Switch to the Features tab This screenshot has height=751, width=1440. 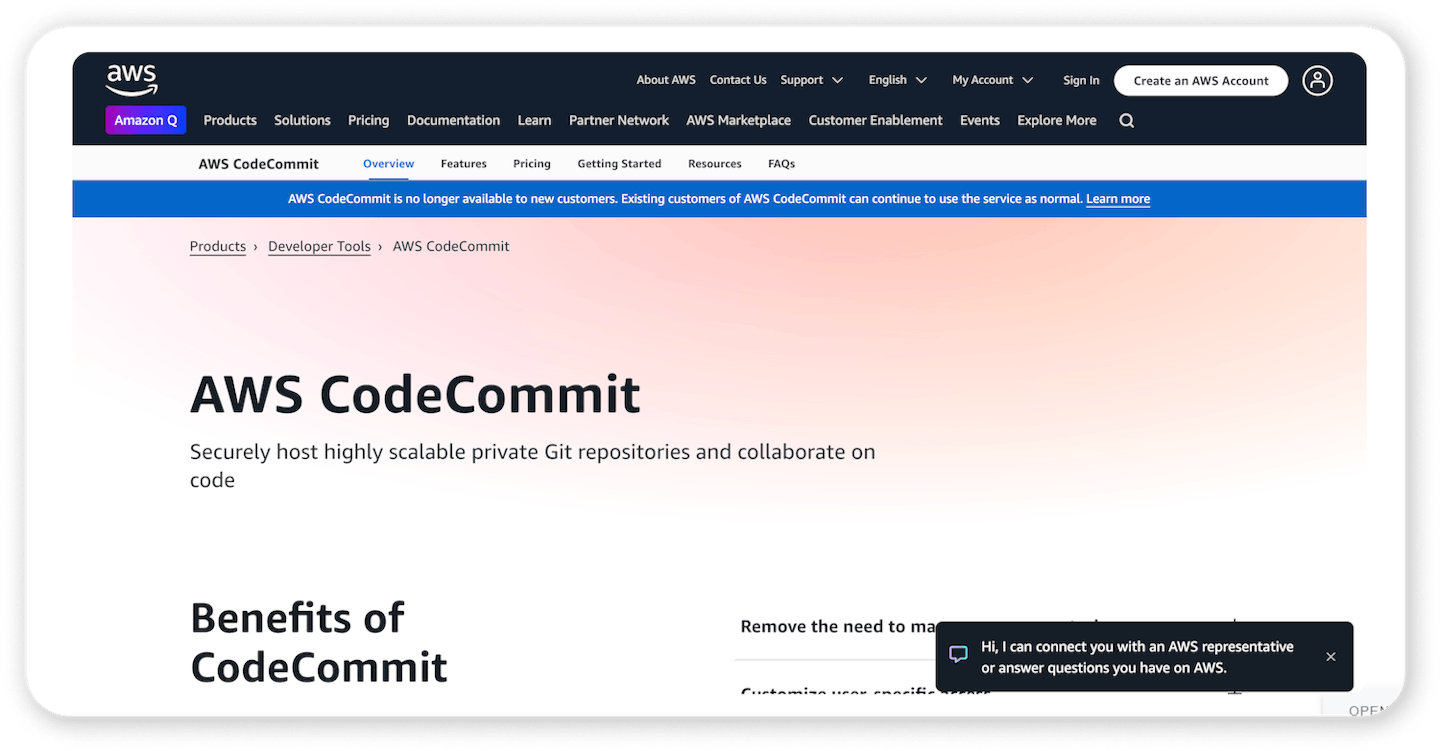tap(463, 163)
